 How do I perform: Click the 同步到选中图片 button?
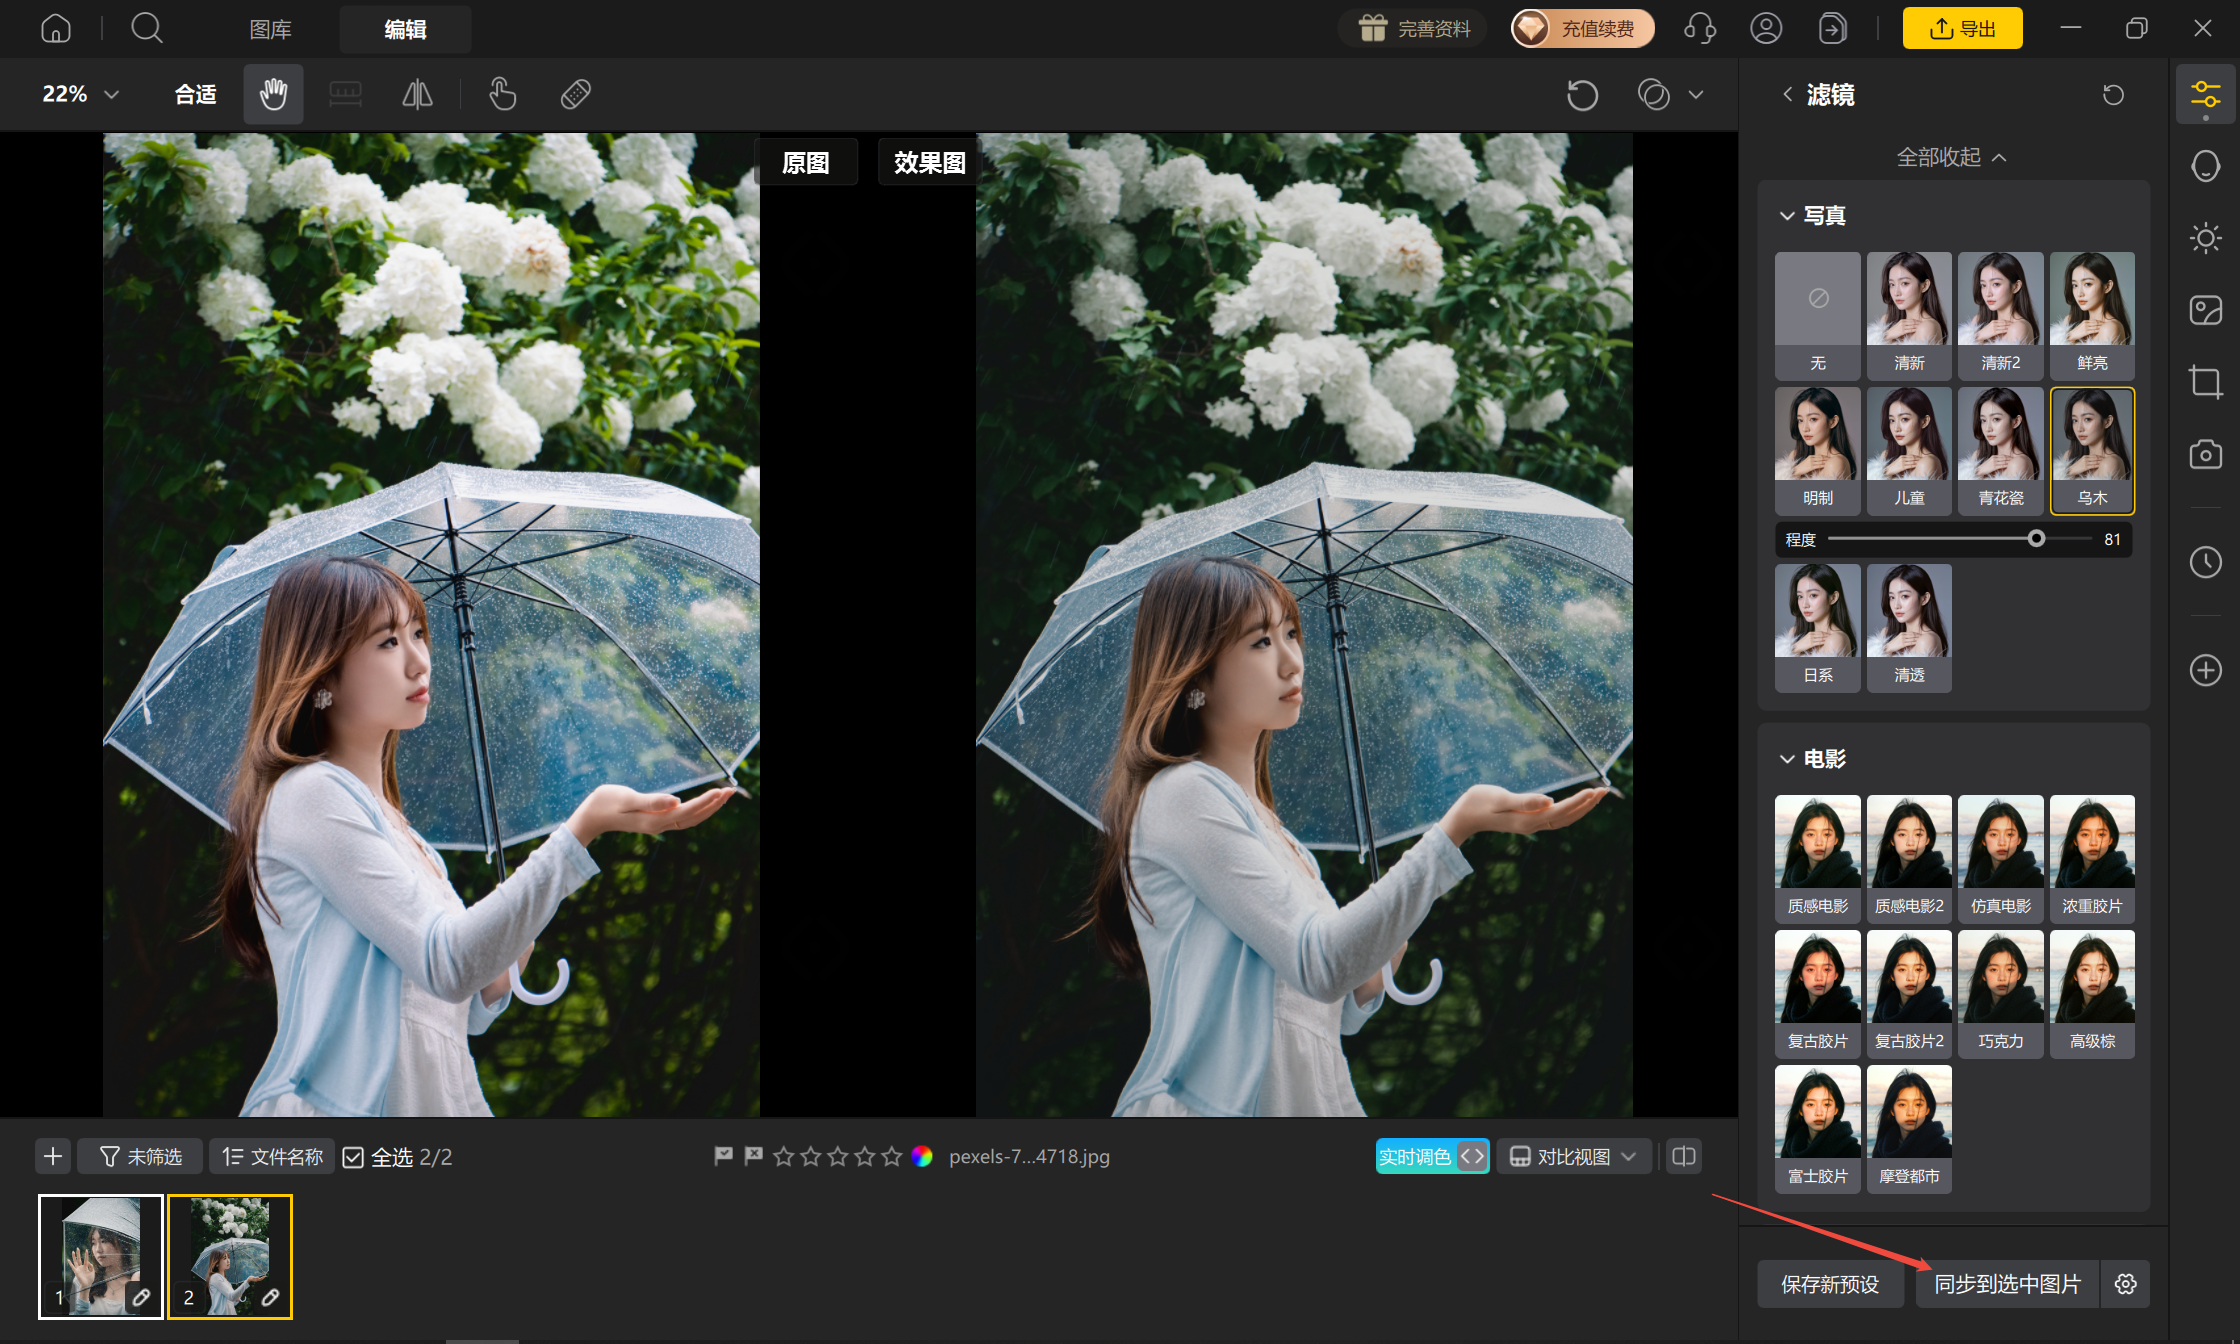click(x=2007, y=1284)
